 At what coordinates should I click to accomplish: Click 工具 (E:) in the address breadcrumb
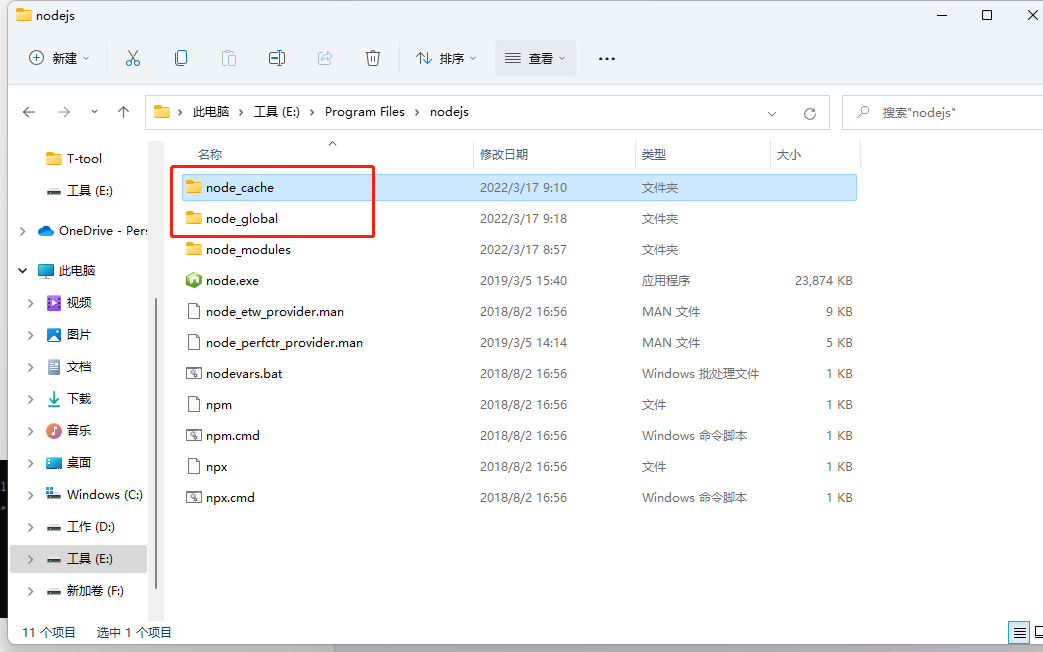[x=277, y=112]
